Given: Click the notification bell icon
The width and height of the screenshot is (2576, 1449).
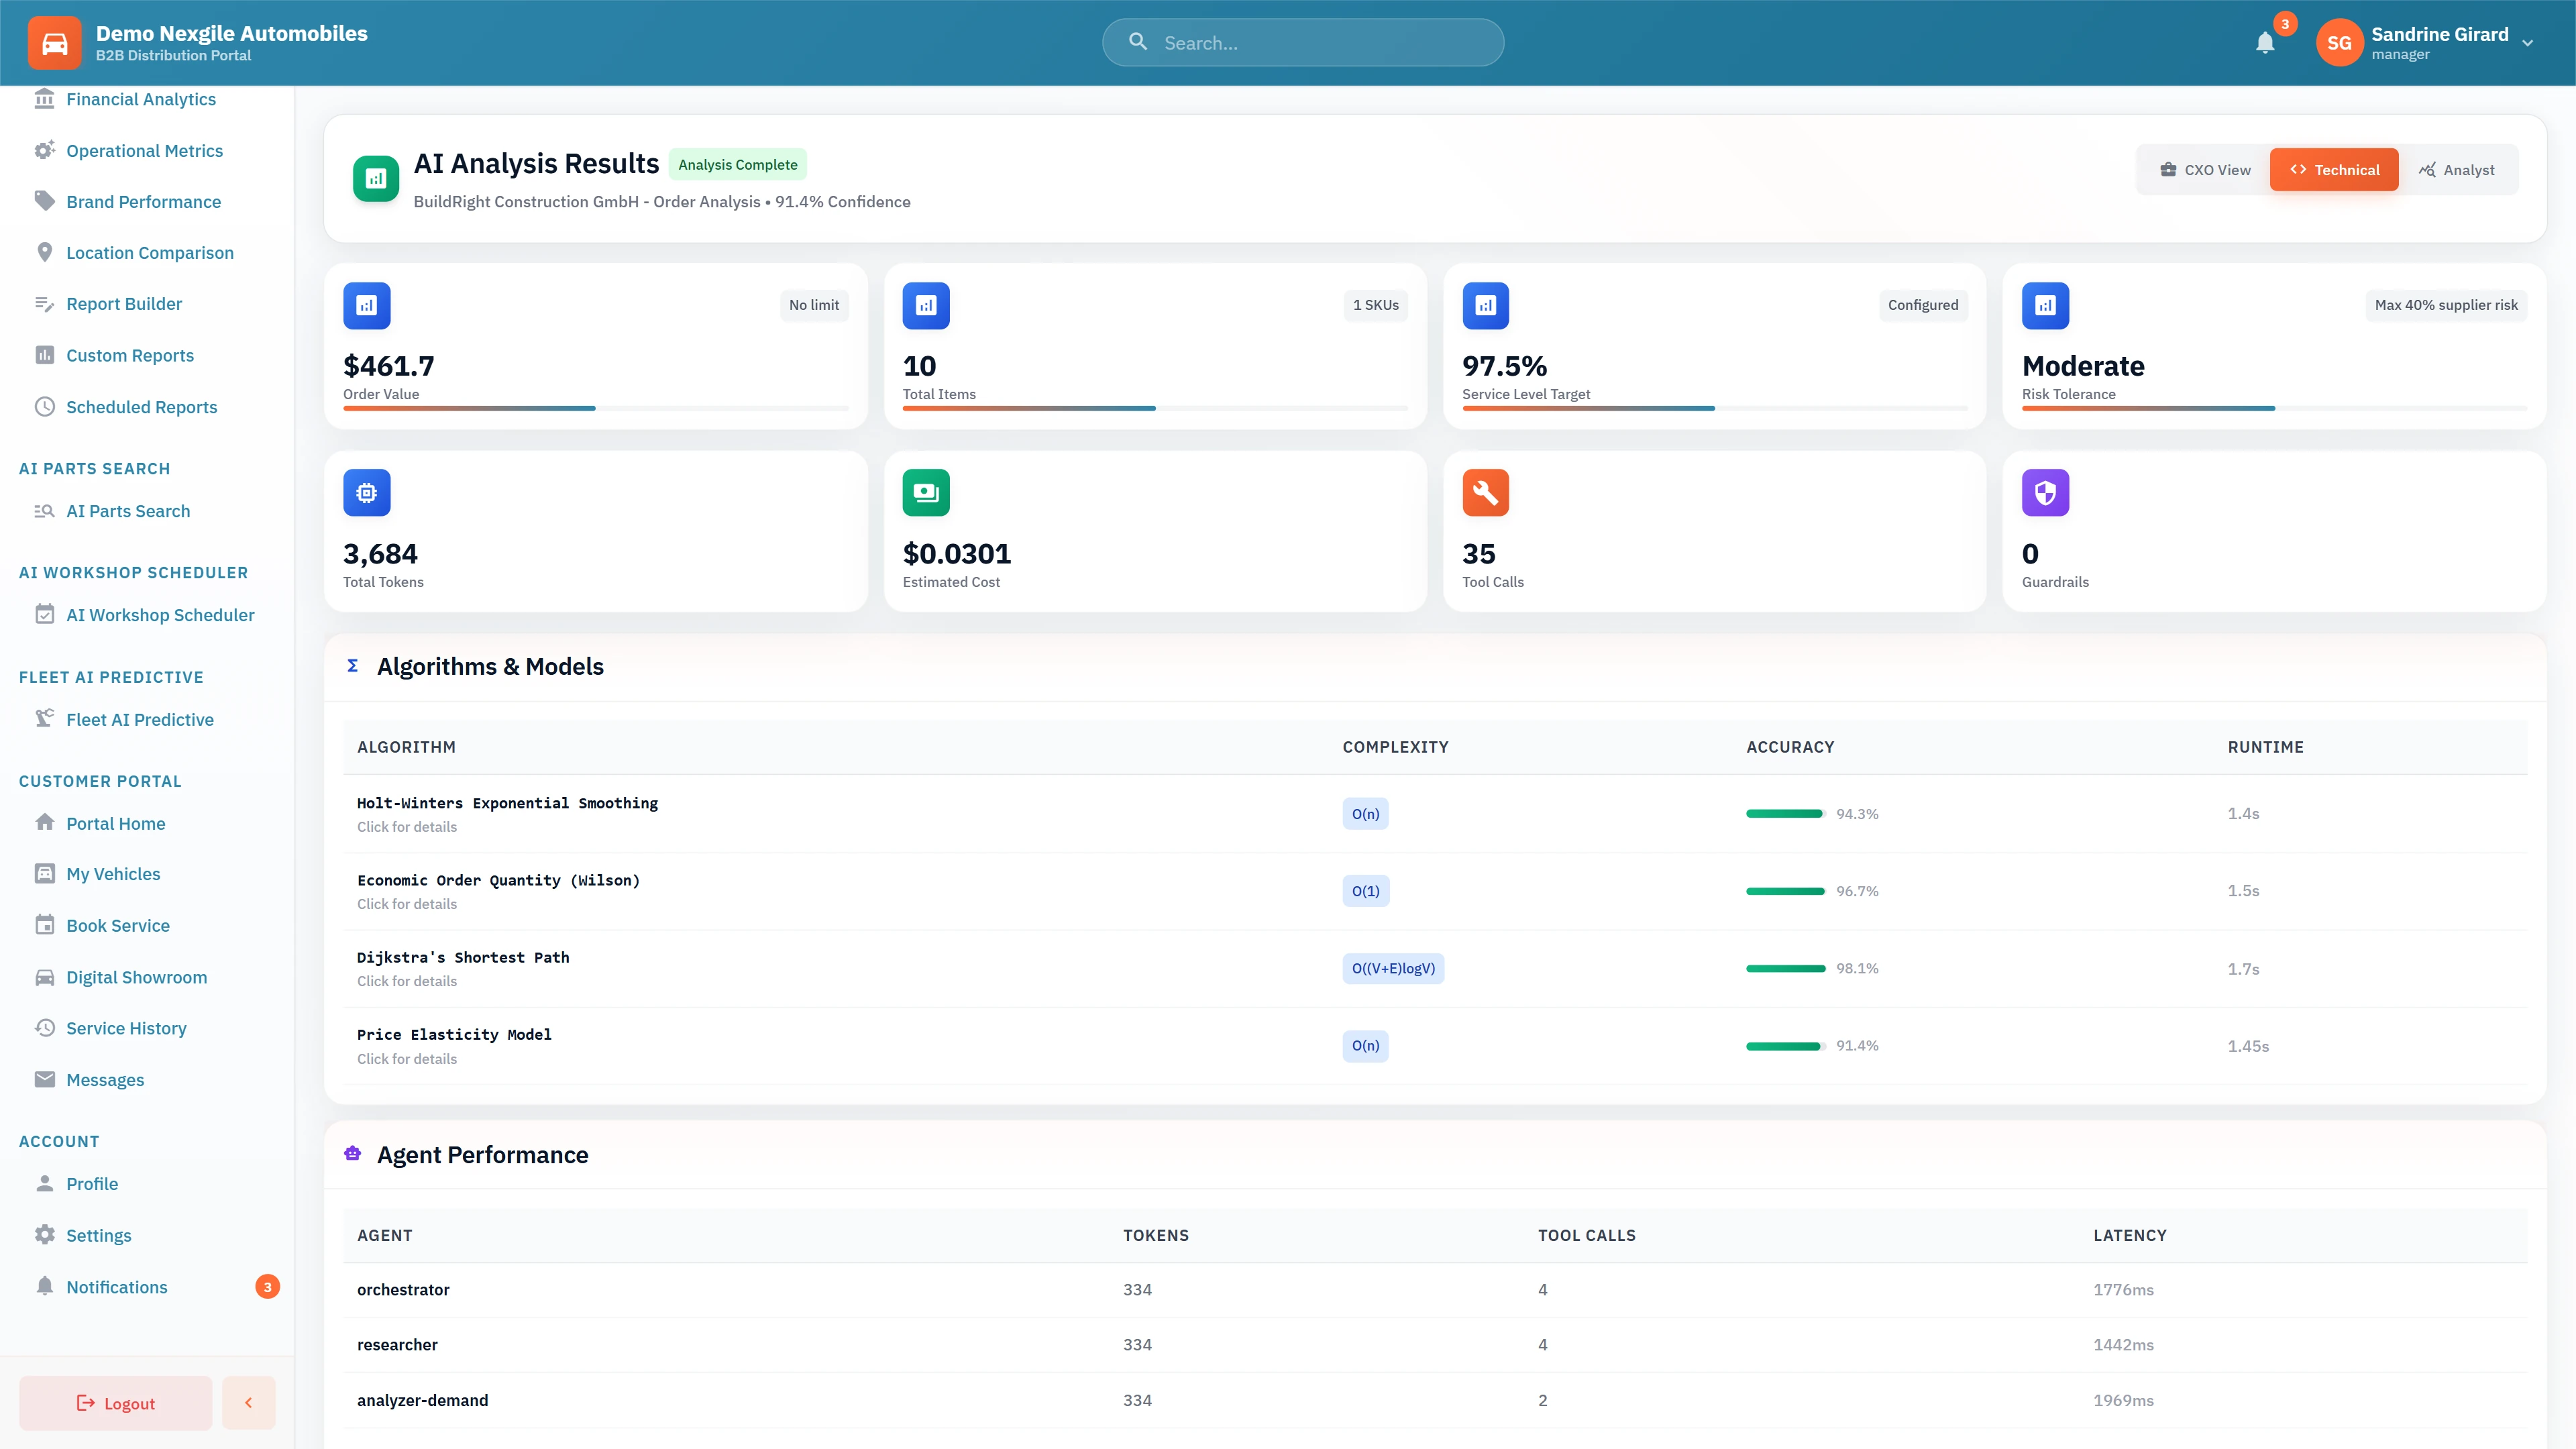Looking at the screenshot, I should point(2265,43).
